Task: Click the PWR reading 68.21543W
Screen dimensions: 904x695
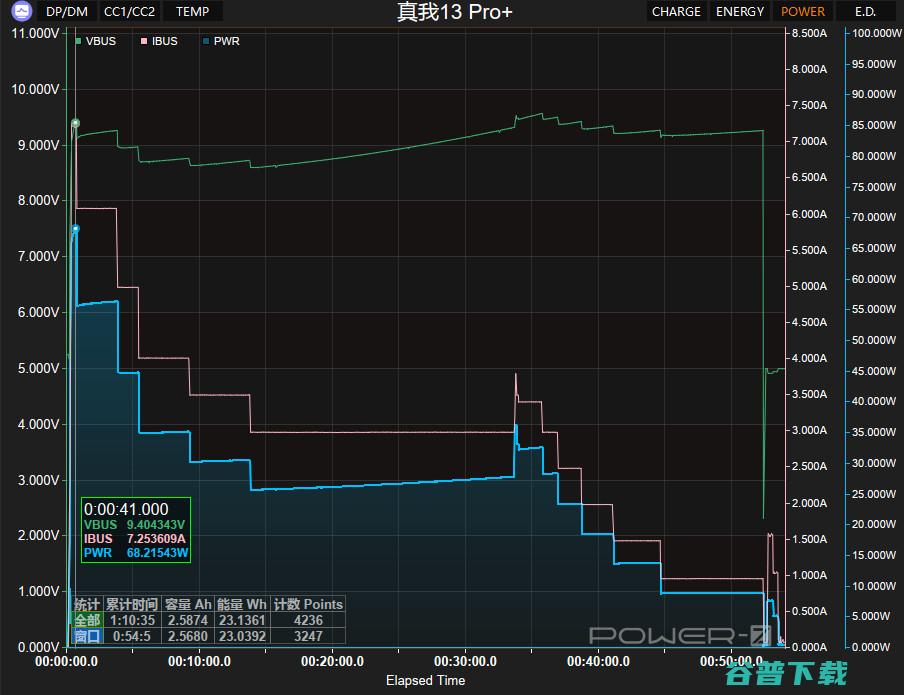Action: 157,553
